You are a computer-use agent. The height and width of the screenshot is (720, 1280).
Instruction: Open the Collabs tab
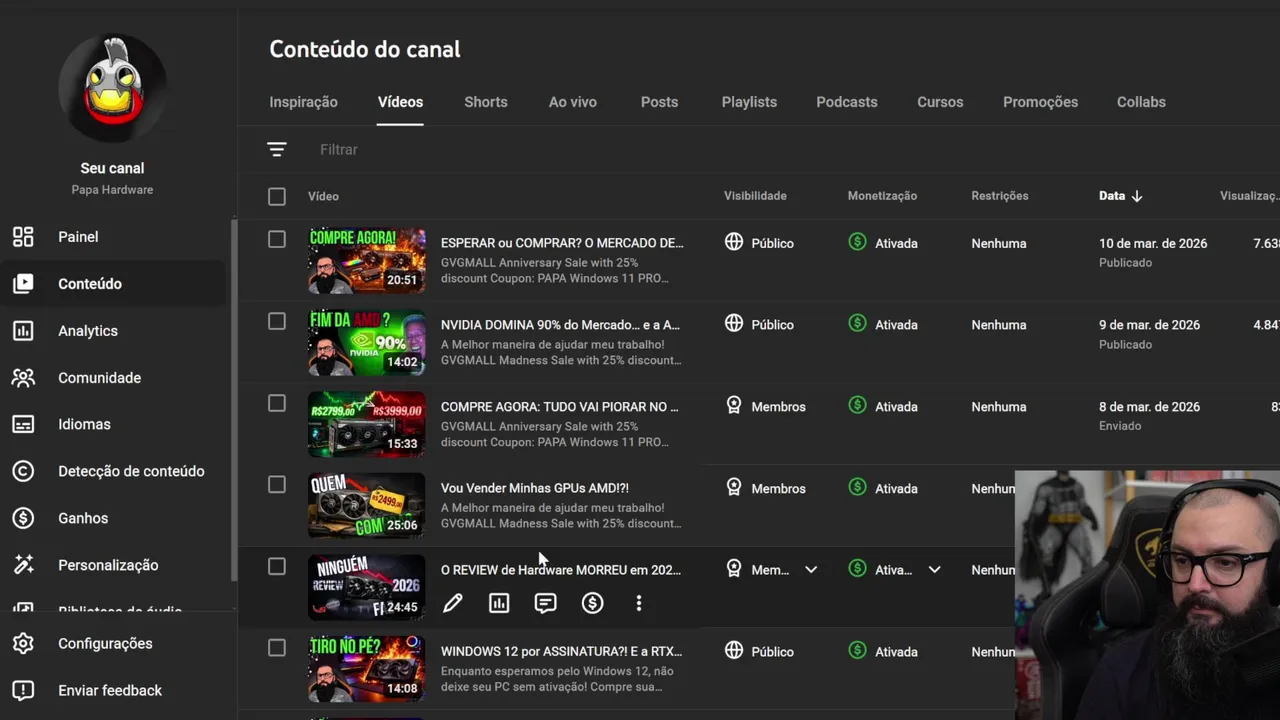pos(1141,102)
